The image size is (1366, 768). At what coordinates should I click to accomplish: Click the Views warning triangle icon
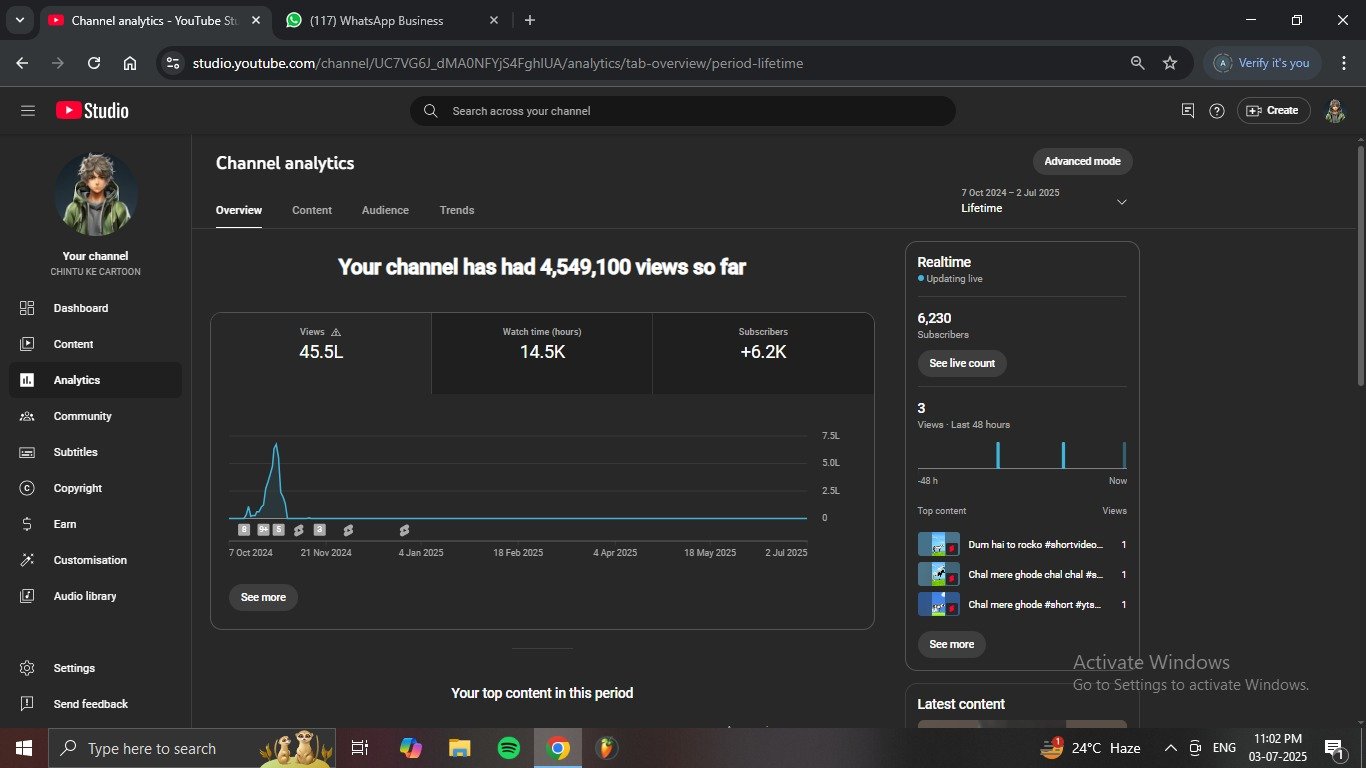point(336,332)
